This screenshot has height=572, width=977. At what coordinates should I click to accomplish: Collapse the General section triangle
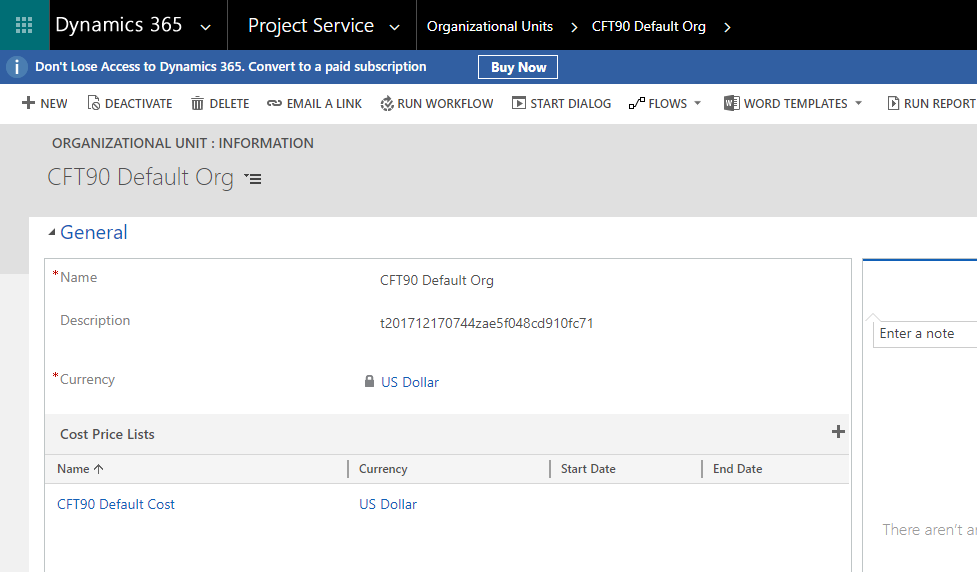pyautogui.click(x=52, y=232)
